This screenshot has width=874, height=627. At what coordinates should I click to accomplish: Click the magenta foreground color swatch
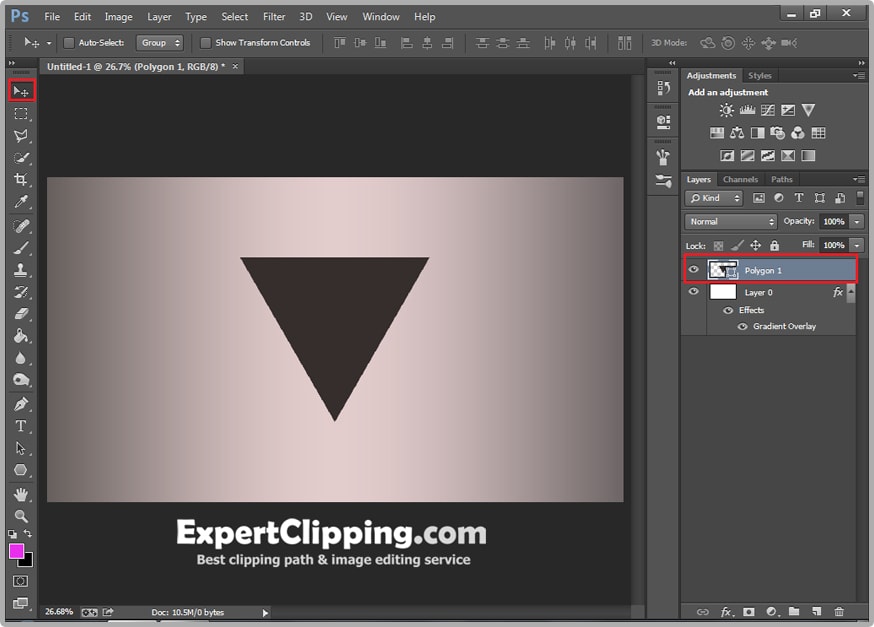(17, 551)
